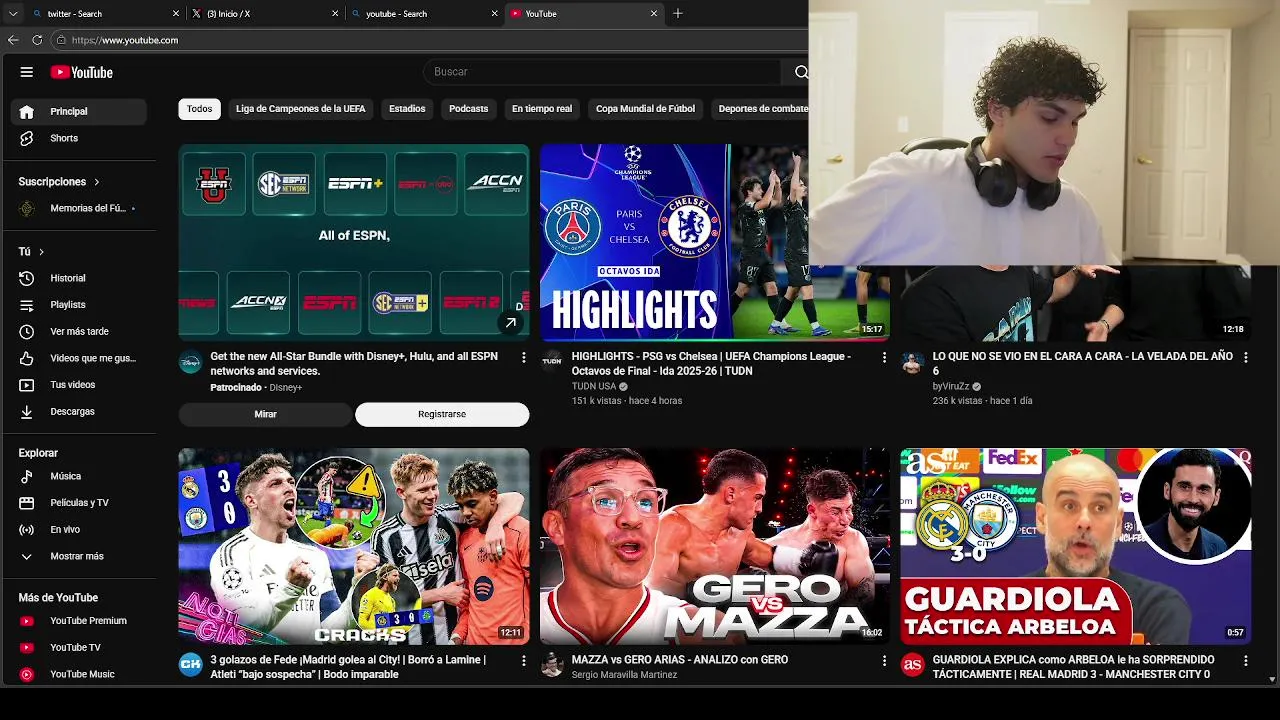Switch to the (3) Inicio / X tab
Screen dimensions: 1280x720
[x=264, y=13]
